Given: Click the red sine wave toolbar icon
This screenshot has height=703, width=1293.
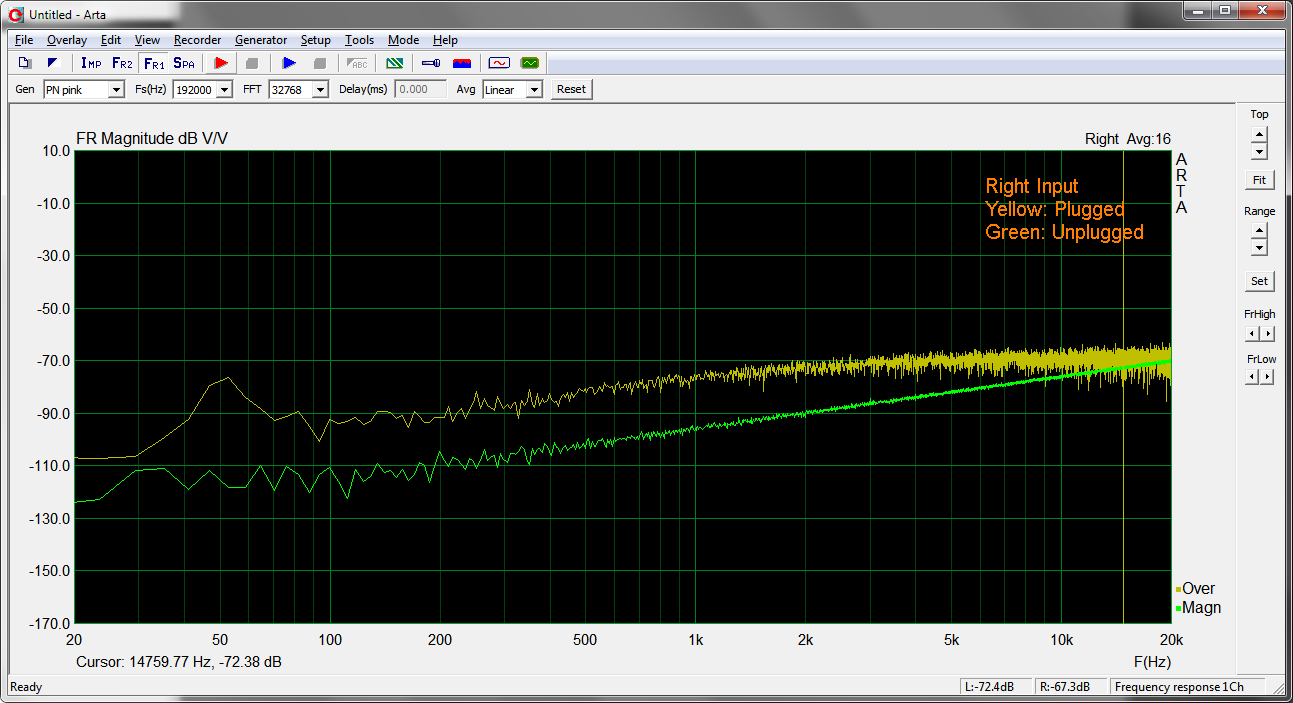Looking at the screenshot, I should pyautogui.click(x=499, y=63).
